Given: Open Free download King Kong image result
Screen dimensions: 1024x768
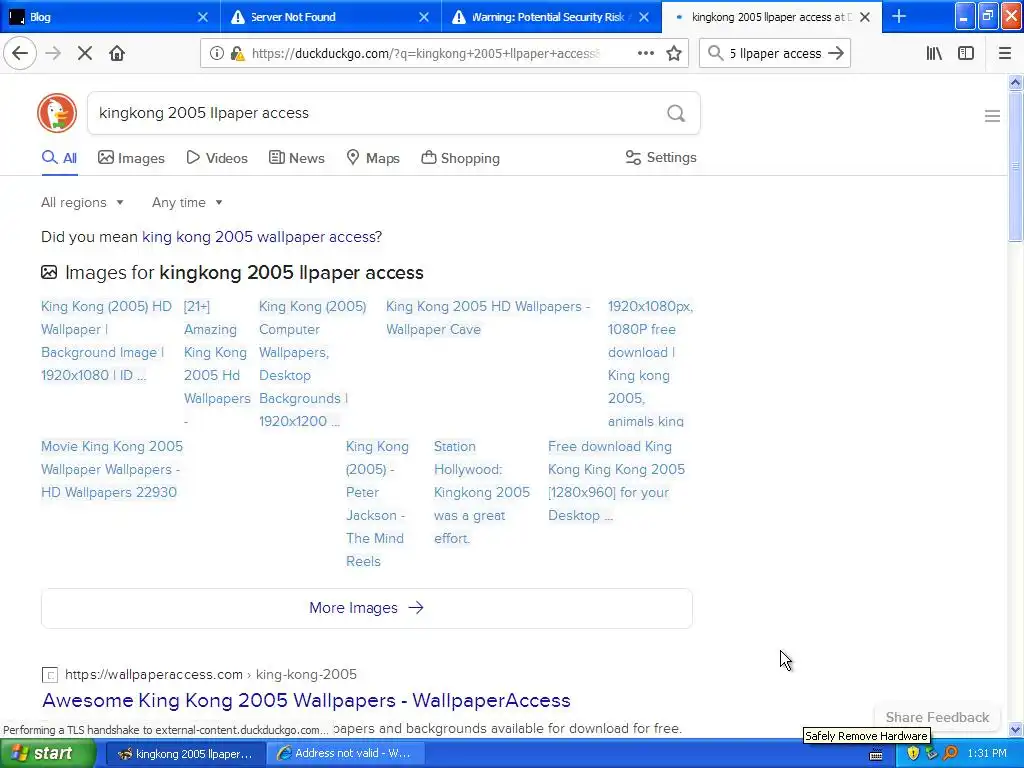Looking at the screenshot, I should (616, 481).
